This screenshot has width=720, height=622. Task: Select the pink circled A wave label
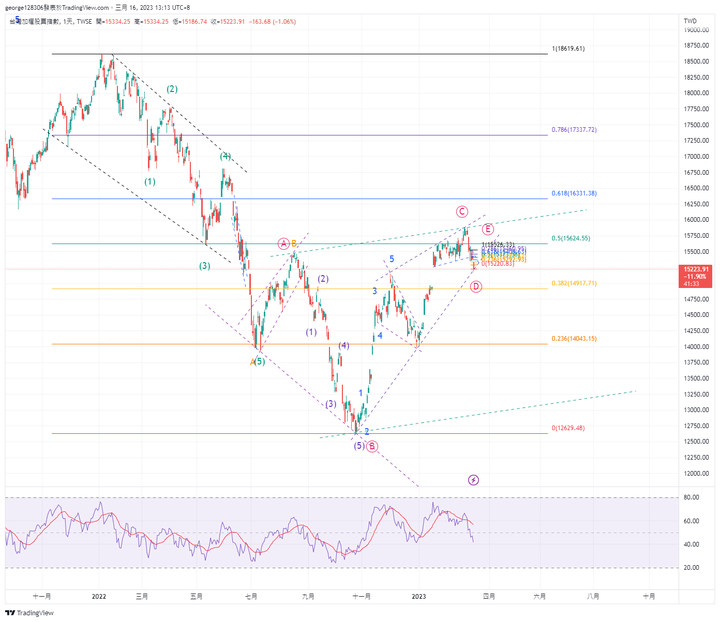pyautogui.click(x=283, y=243)
